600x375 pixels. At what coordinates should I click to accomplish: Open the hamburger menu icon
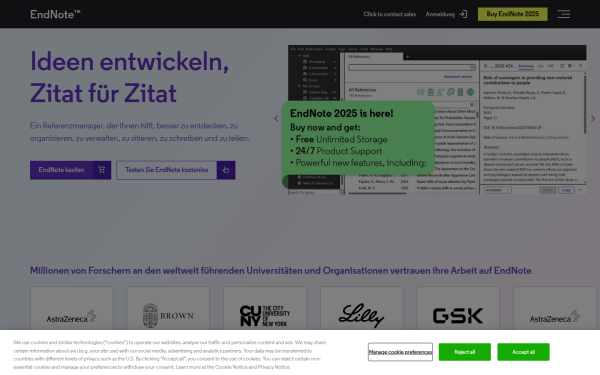click(x=563, y=14)
